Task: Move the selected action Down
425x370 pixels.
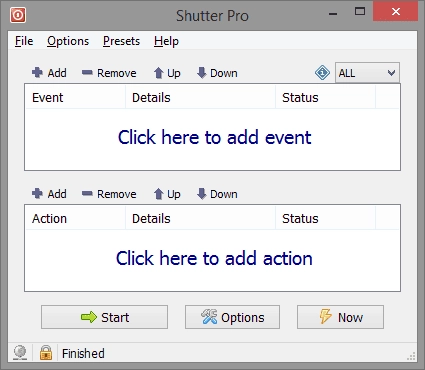Action: tap(217, 194)
